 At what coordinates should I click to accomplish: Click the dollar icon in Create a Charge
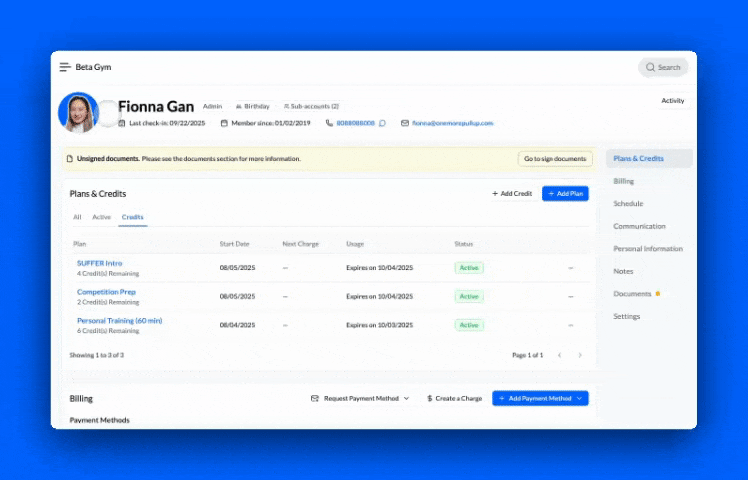coord(429,398)
